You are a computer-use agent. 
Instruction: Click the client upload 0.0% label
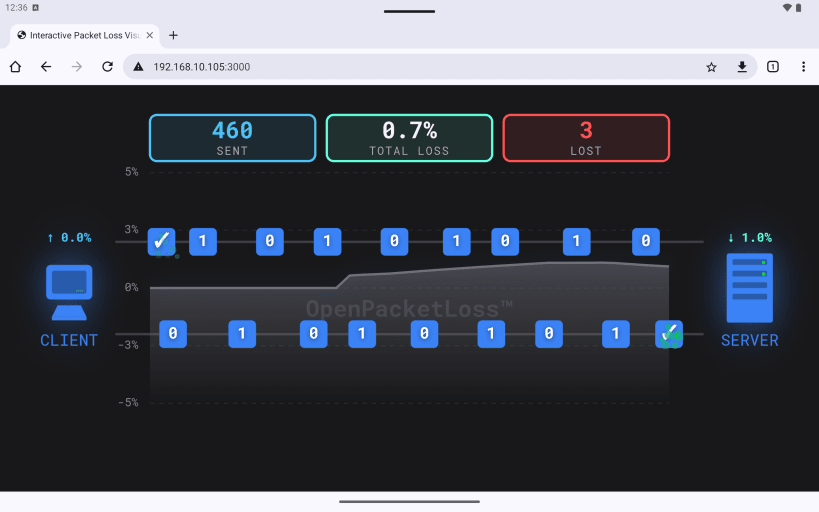(69, 238)
